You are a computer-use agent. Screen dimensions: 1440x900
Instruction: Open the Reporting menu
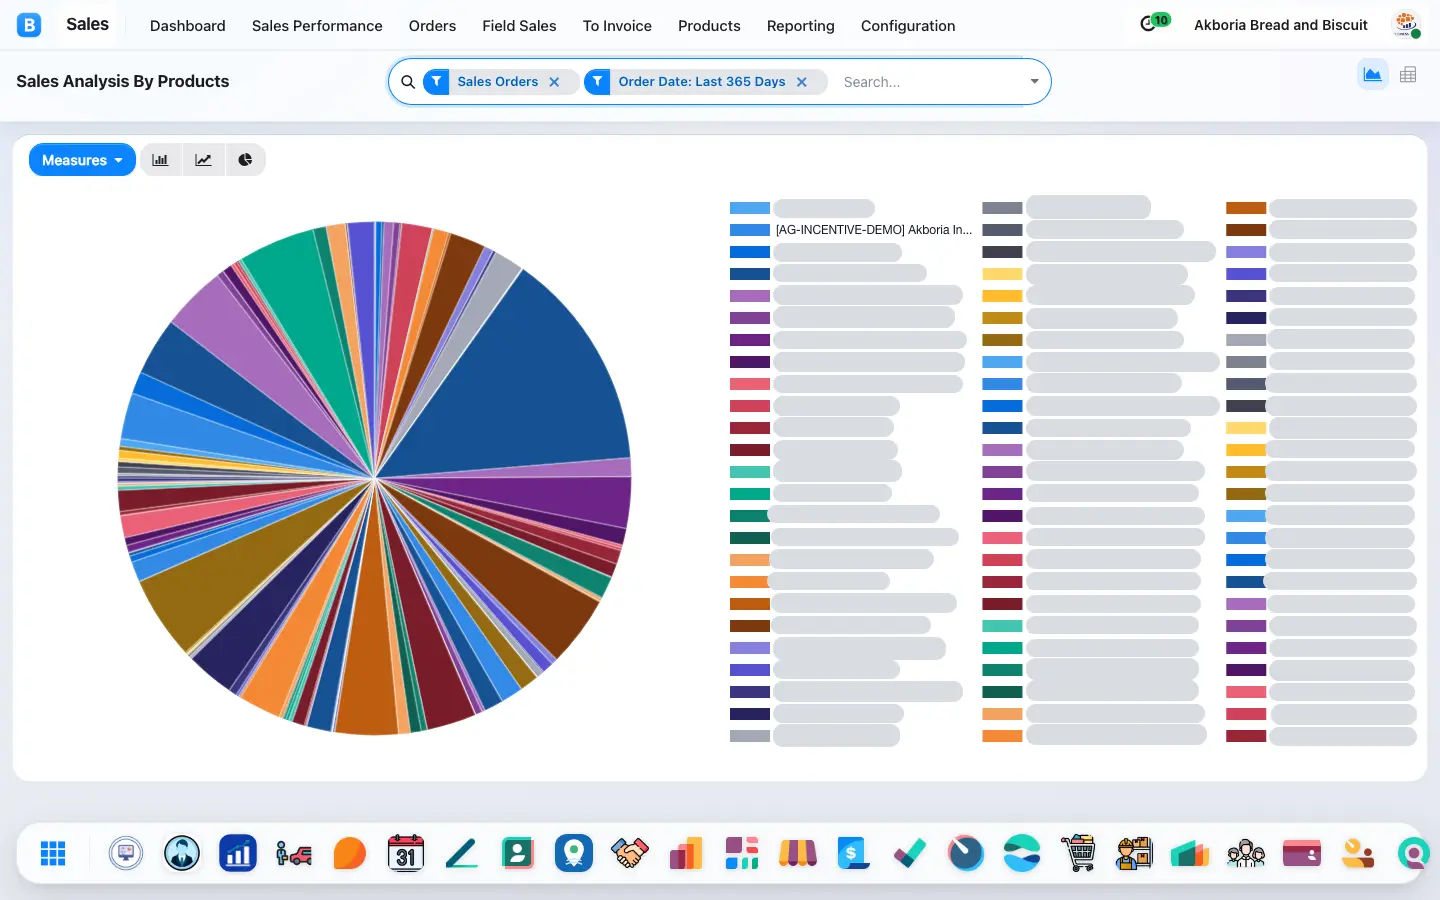coord(801,26)
